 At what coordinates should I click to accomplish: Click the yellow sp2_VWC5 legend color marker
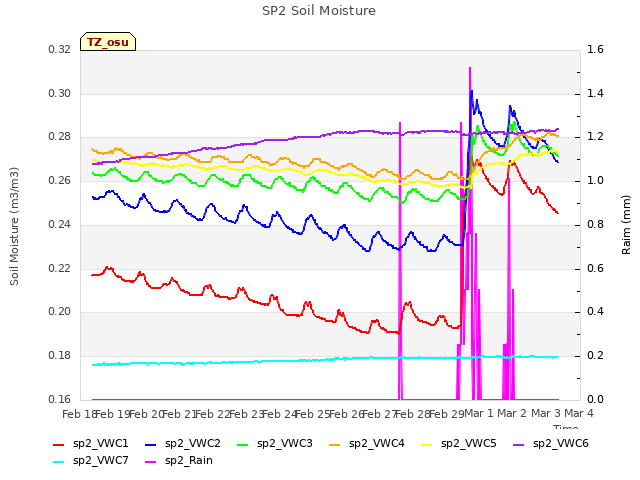(x=427, y=445)
